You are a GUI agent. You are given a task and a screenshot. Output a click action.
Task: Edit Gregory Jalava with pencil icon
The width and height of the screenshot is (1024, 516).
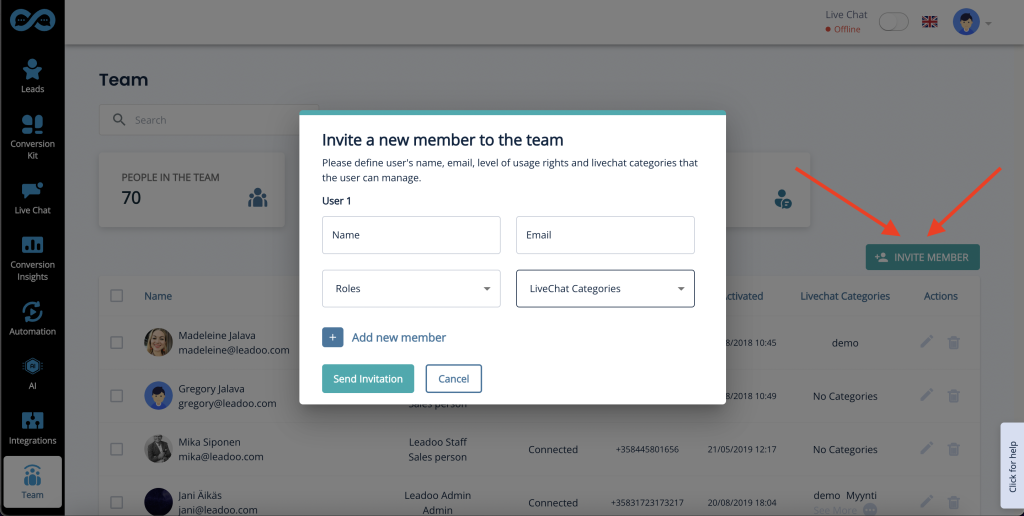pos(927,395)
